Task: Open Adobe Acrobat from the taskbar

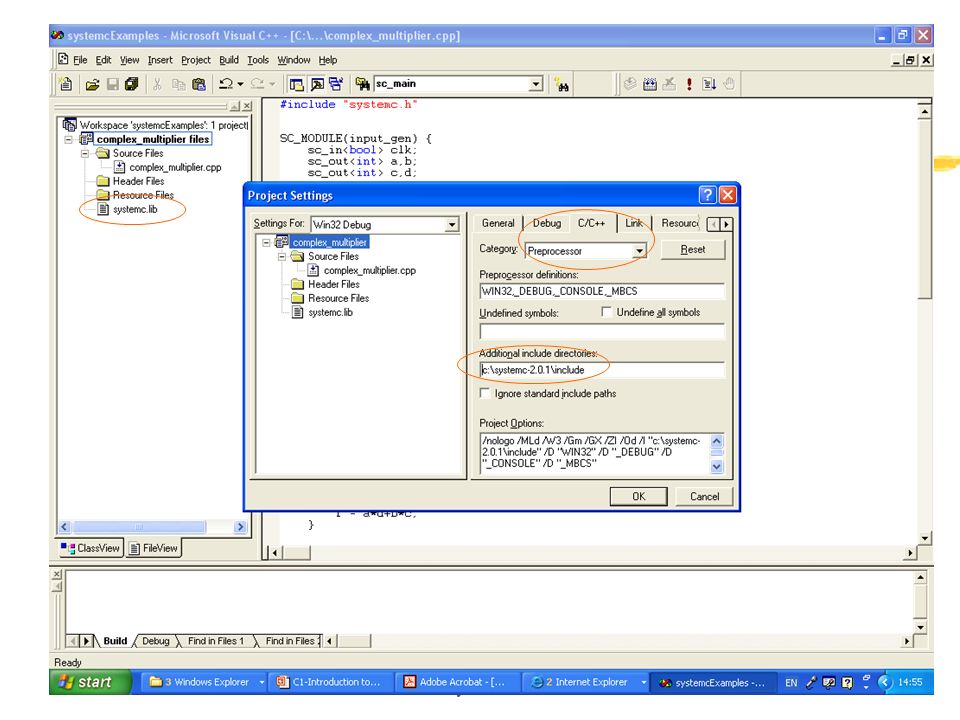Action: pyautogui.click(x=456, y=682)
